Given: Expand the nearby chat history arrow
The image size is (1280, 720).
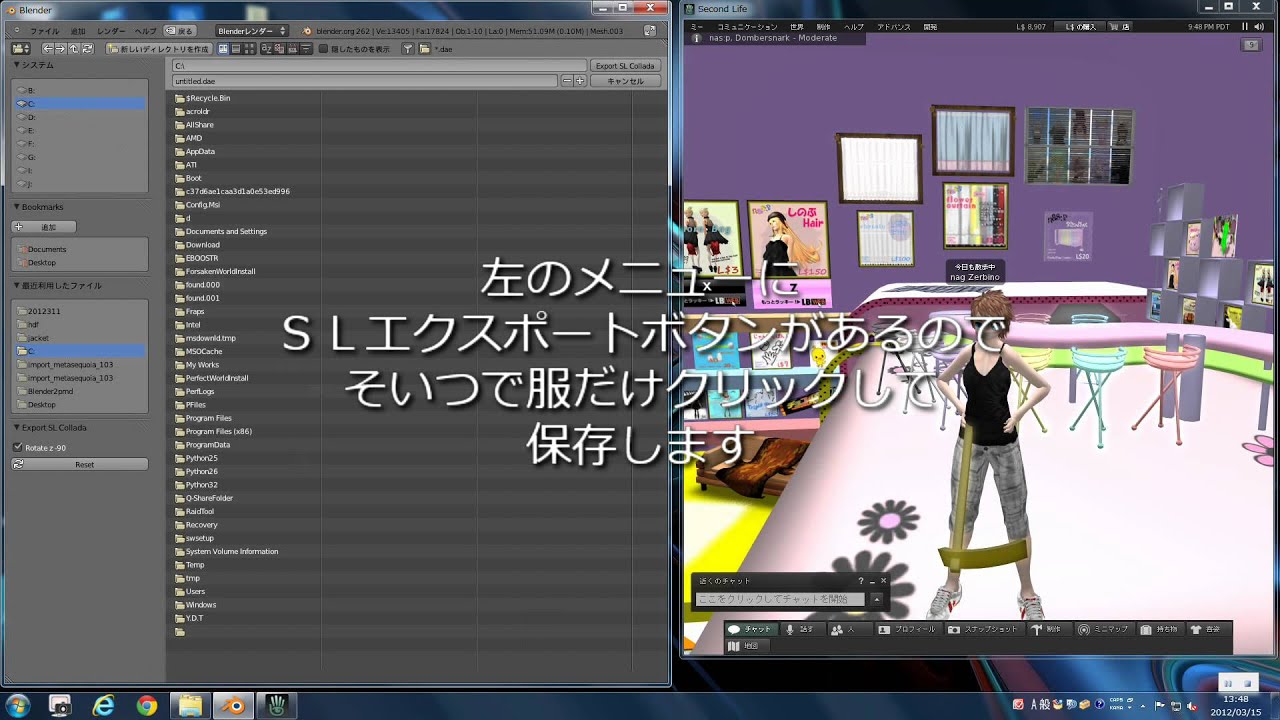Looking at the screenshot, I should pyautogui.click(x=877, y=599).
